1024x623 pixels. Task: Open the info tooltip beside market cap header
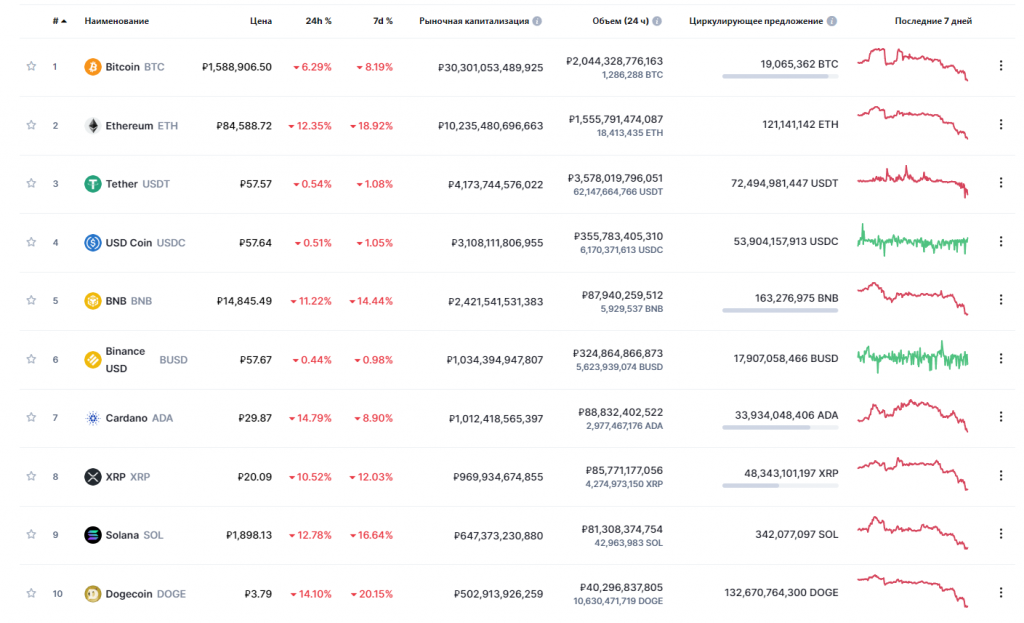click(x=538, y=21)
